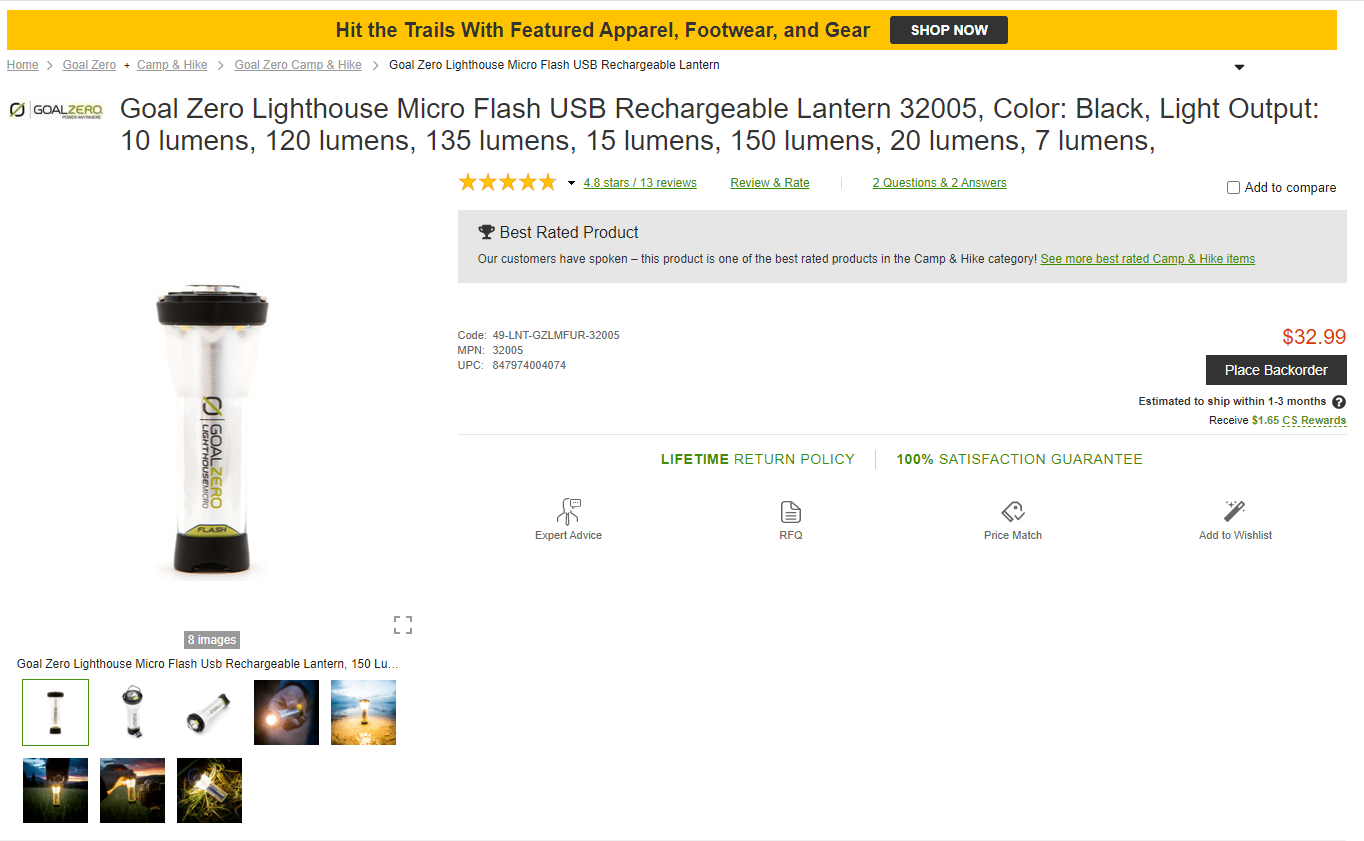The width and height of the screenshot is (1364, 841).
Task: Select eighth thumbnail of lantern in grass
Action: (x=209, y=790)
